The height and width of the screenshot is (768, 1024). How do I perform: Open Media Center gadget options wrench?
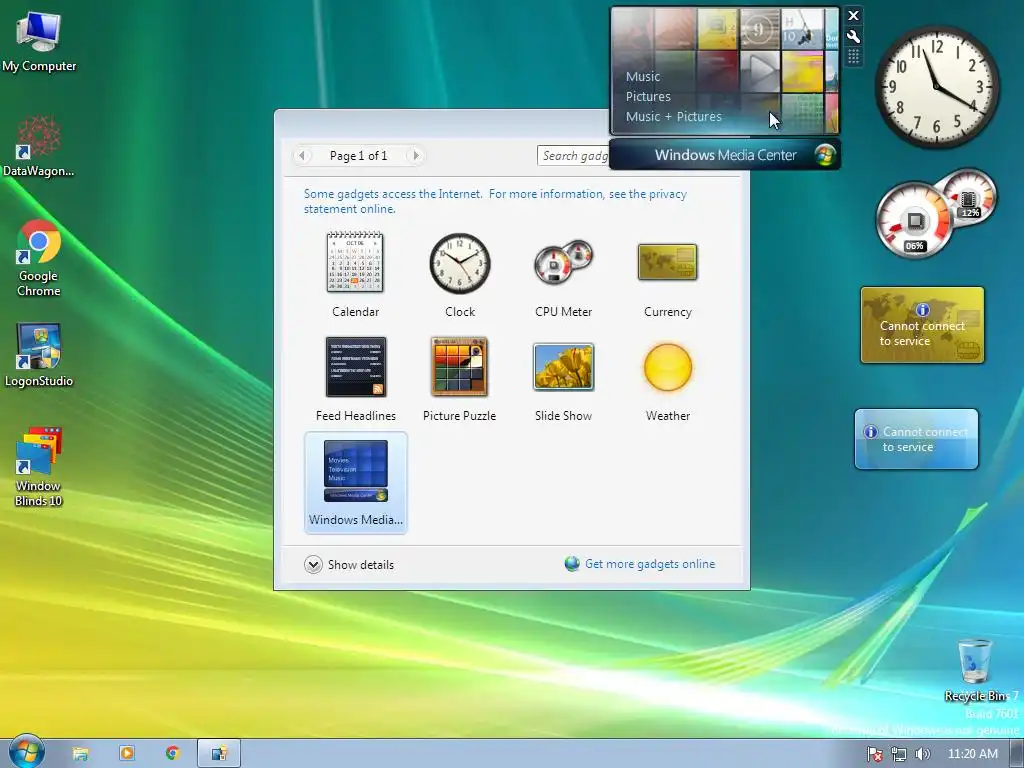[854, 37]
